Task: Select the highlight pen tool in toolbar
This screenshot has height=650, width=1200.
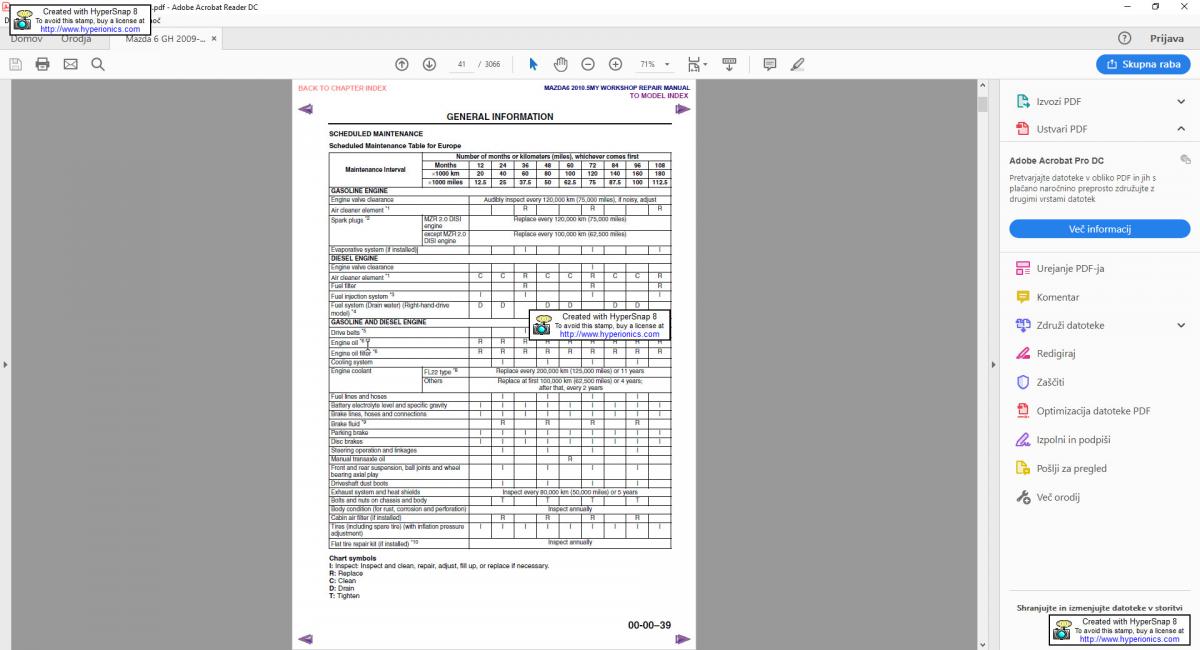Action: pyautogui.click(x=797, y=64)
